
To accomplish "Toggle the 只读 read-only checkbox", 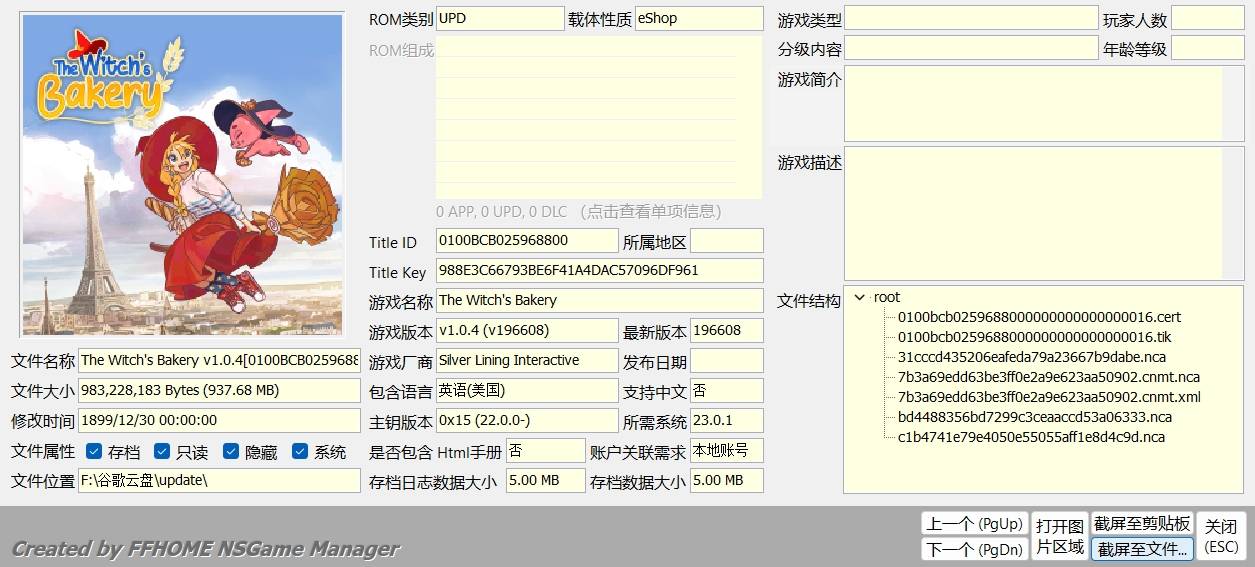I will tap(162, 452).
